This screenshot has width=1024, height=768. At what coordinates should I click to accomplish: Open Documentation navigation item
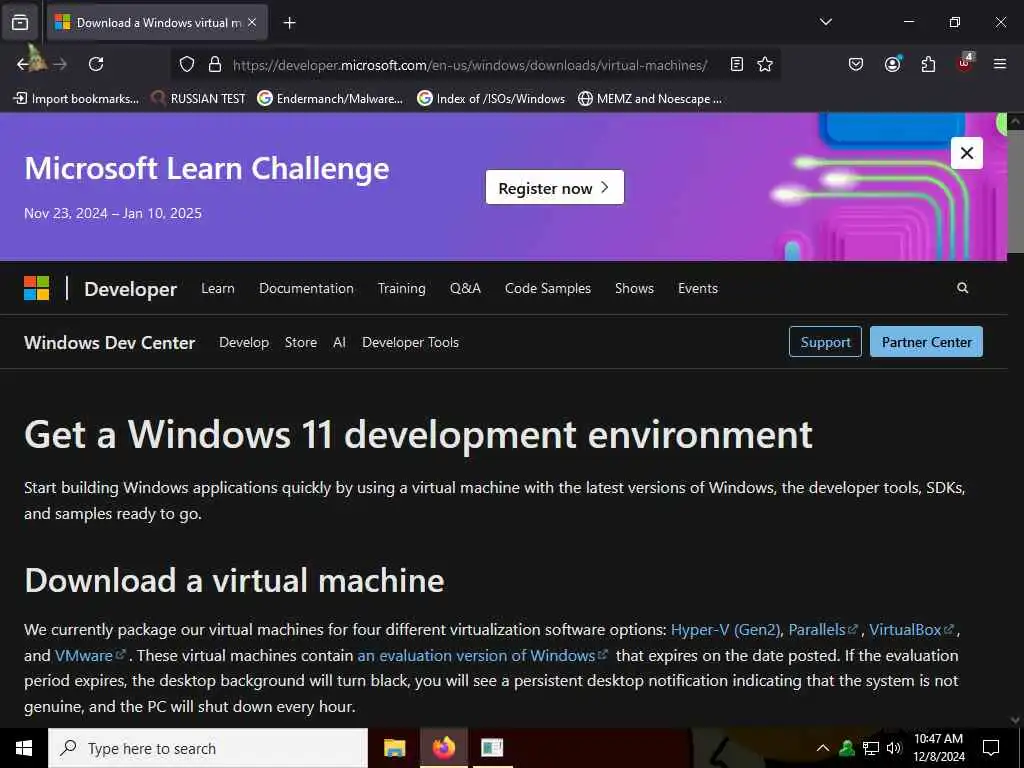pyautogui.click(x=306, y=288)
